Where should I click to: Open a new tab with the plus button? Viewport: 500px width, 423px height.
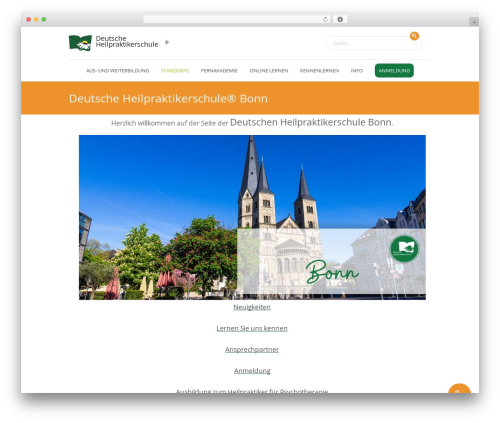click(474, 22)
